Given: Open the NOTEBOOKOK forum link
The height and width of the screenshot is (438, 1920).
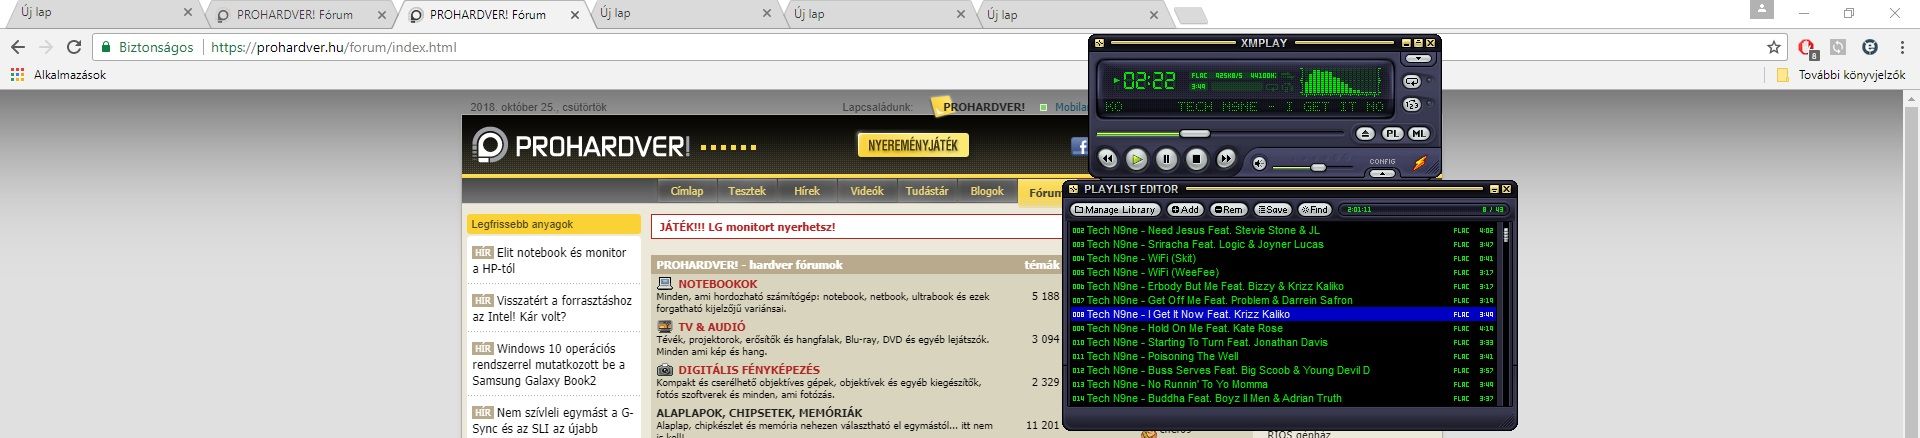Looking at the screenshot, I should click(718, 284).
